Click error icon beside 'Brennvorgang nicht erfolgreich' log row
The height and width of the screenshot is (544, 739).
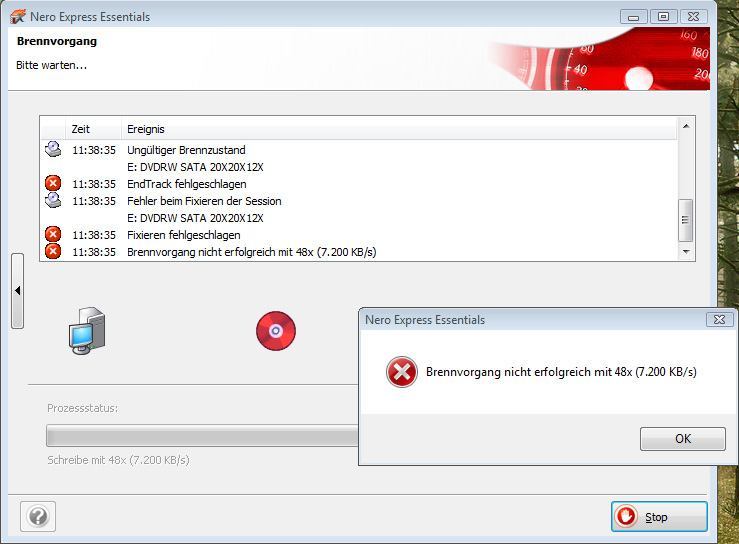[x=53, y=251]
